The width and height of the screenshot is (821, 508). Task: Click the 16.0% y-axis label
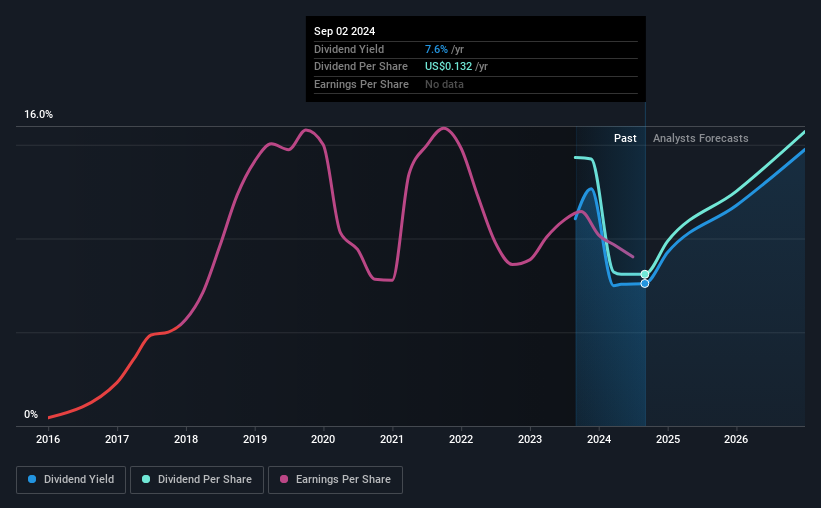(x=38, y=114)
